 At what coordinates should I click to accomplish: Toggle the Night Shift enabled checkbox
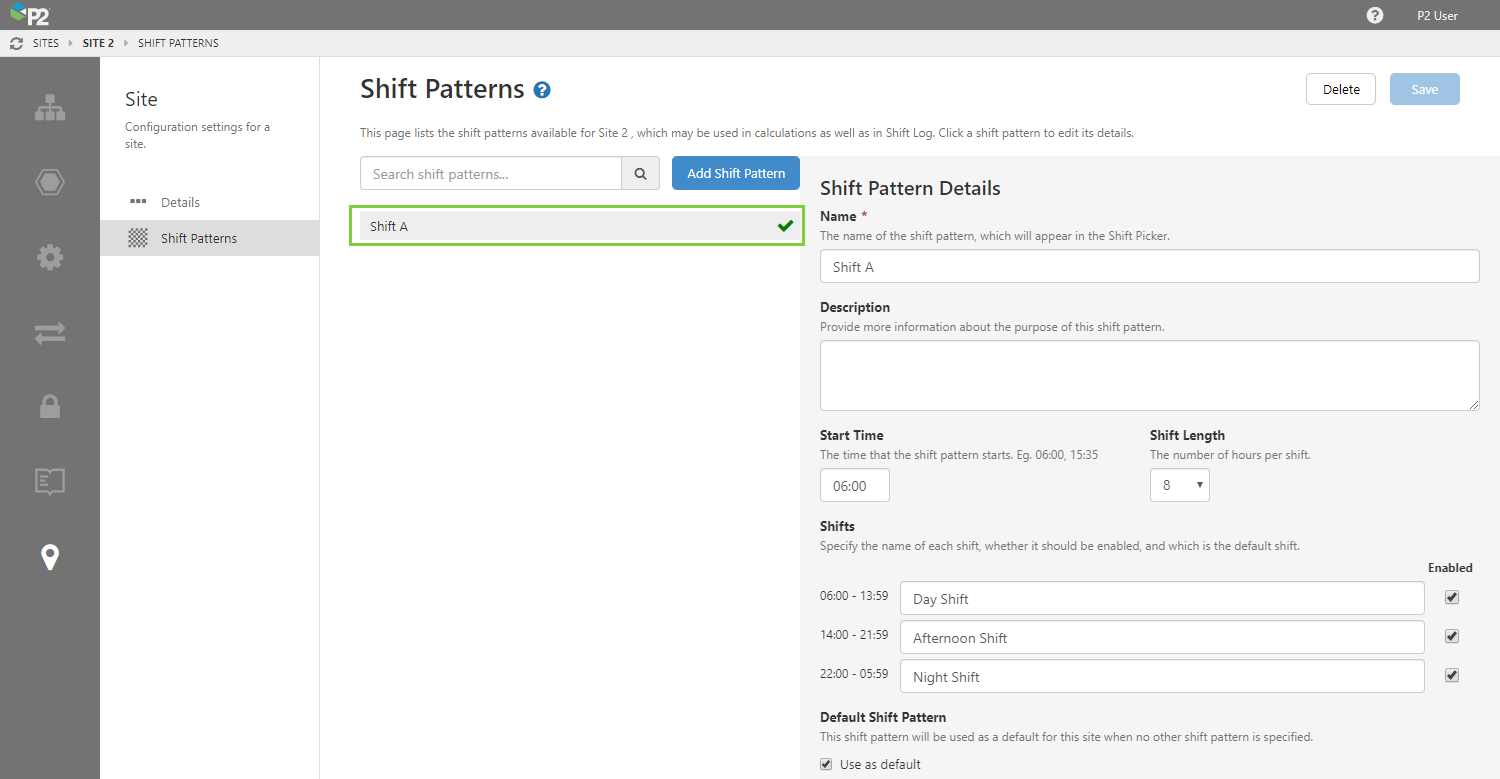tap(1452, 675)
